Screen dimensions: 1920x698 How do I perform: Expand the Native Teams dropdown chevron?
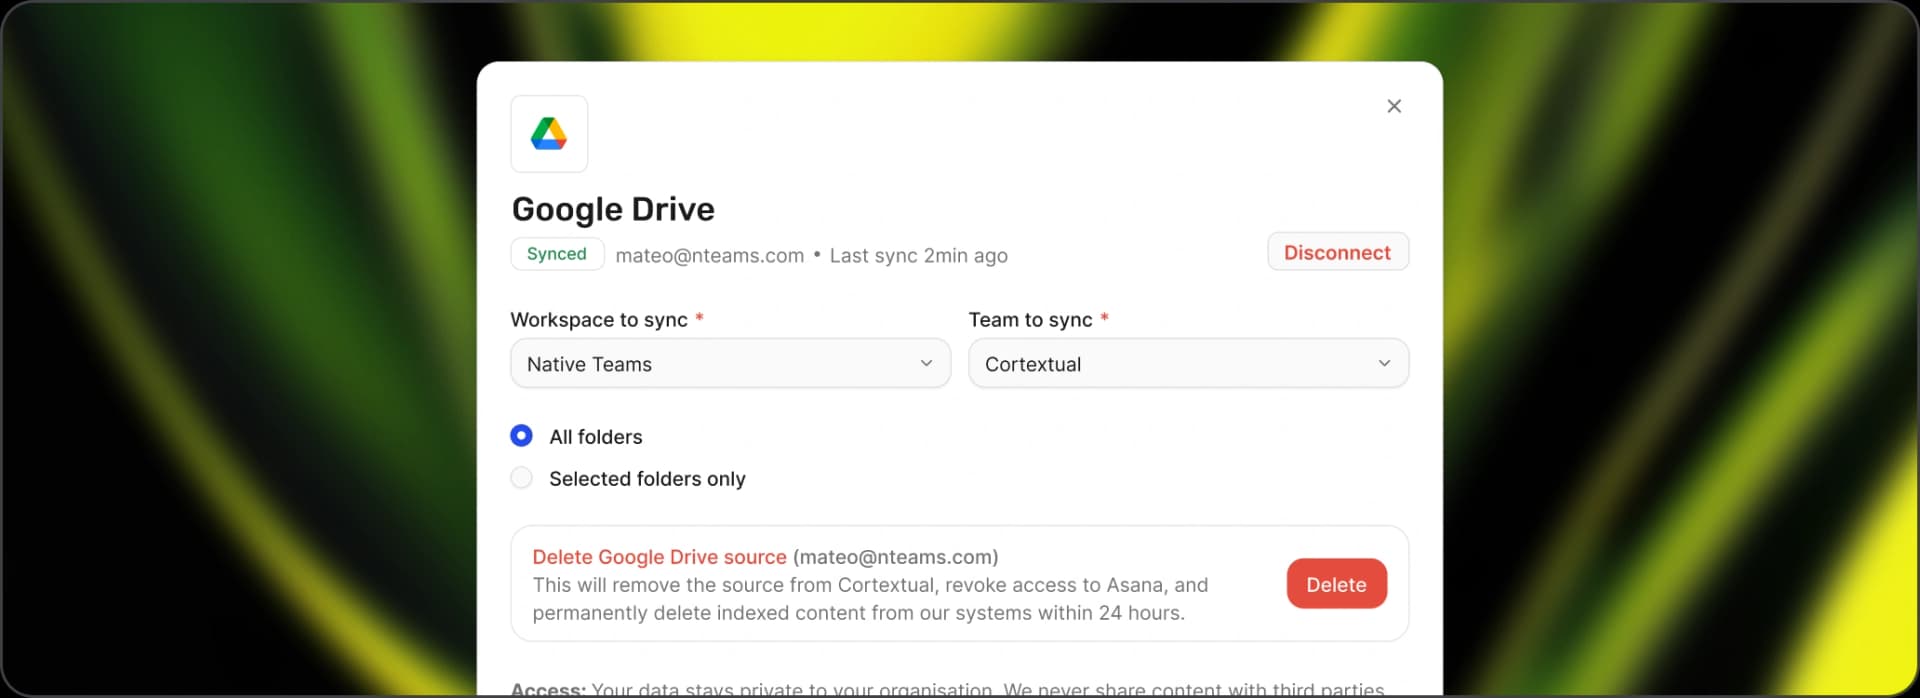point(926,364)
